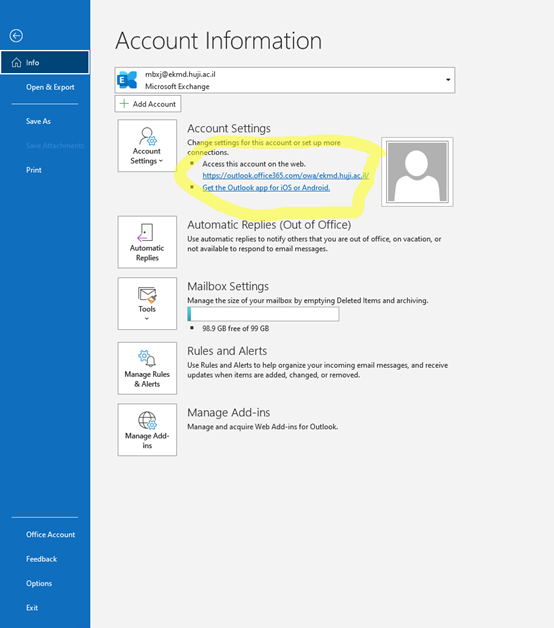
Task: Open the Tools mailbox dropdown
Action: [x=147, y=304]
